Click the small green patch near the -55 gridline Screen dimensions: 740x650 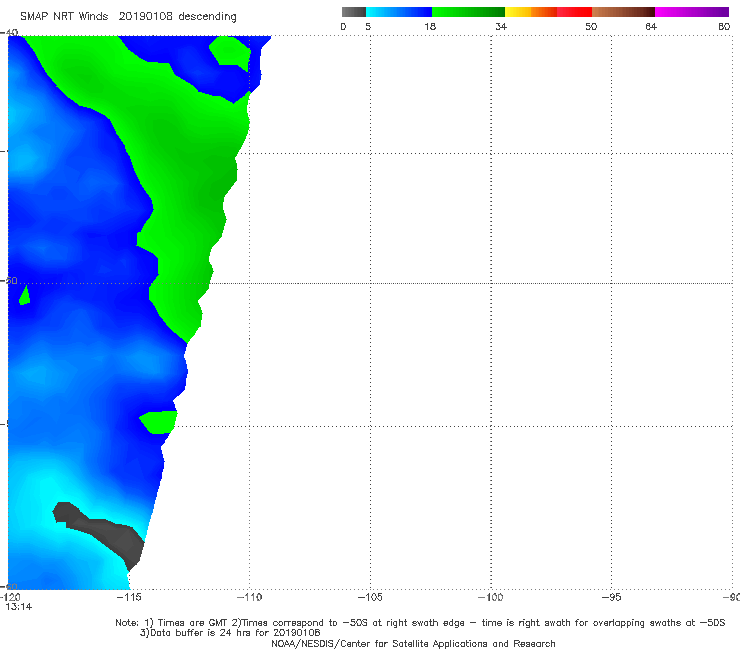pyautogui.click(x=160, y=422)
